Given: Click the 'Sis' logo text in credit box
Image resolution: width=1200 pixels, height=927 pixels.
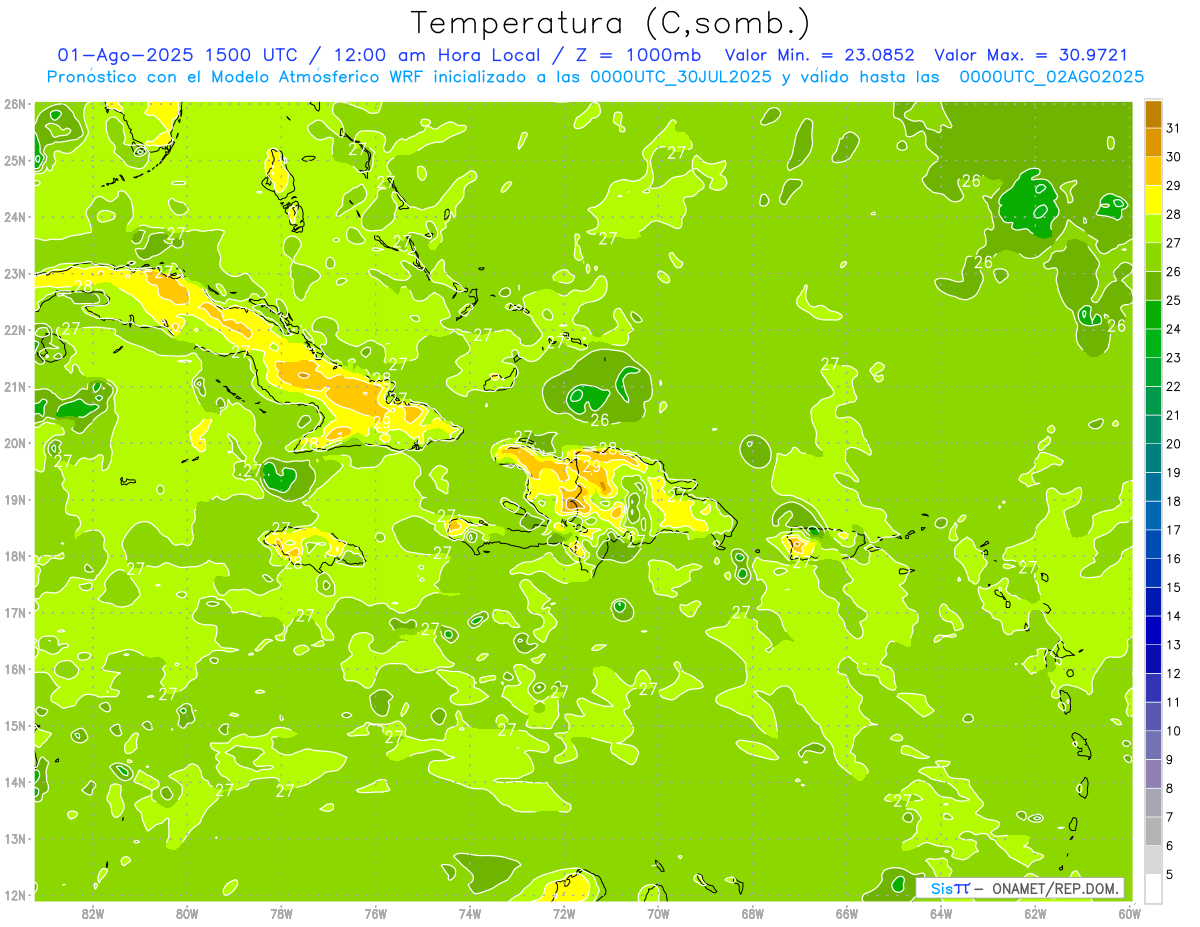Looking at the screenshot, I should coord(942,888).
